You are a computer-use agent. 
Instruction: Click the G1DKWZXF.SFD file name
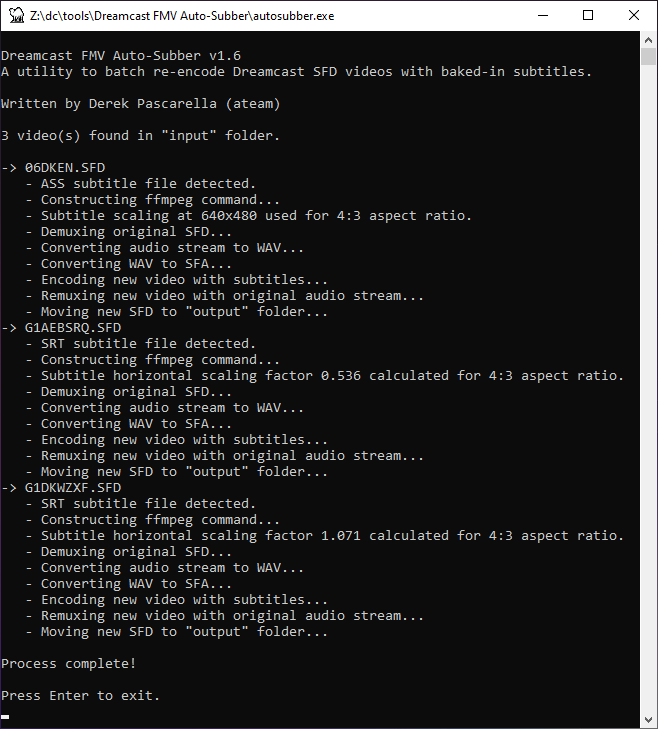(x=73, y=488)
